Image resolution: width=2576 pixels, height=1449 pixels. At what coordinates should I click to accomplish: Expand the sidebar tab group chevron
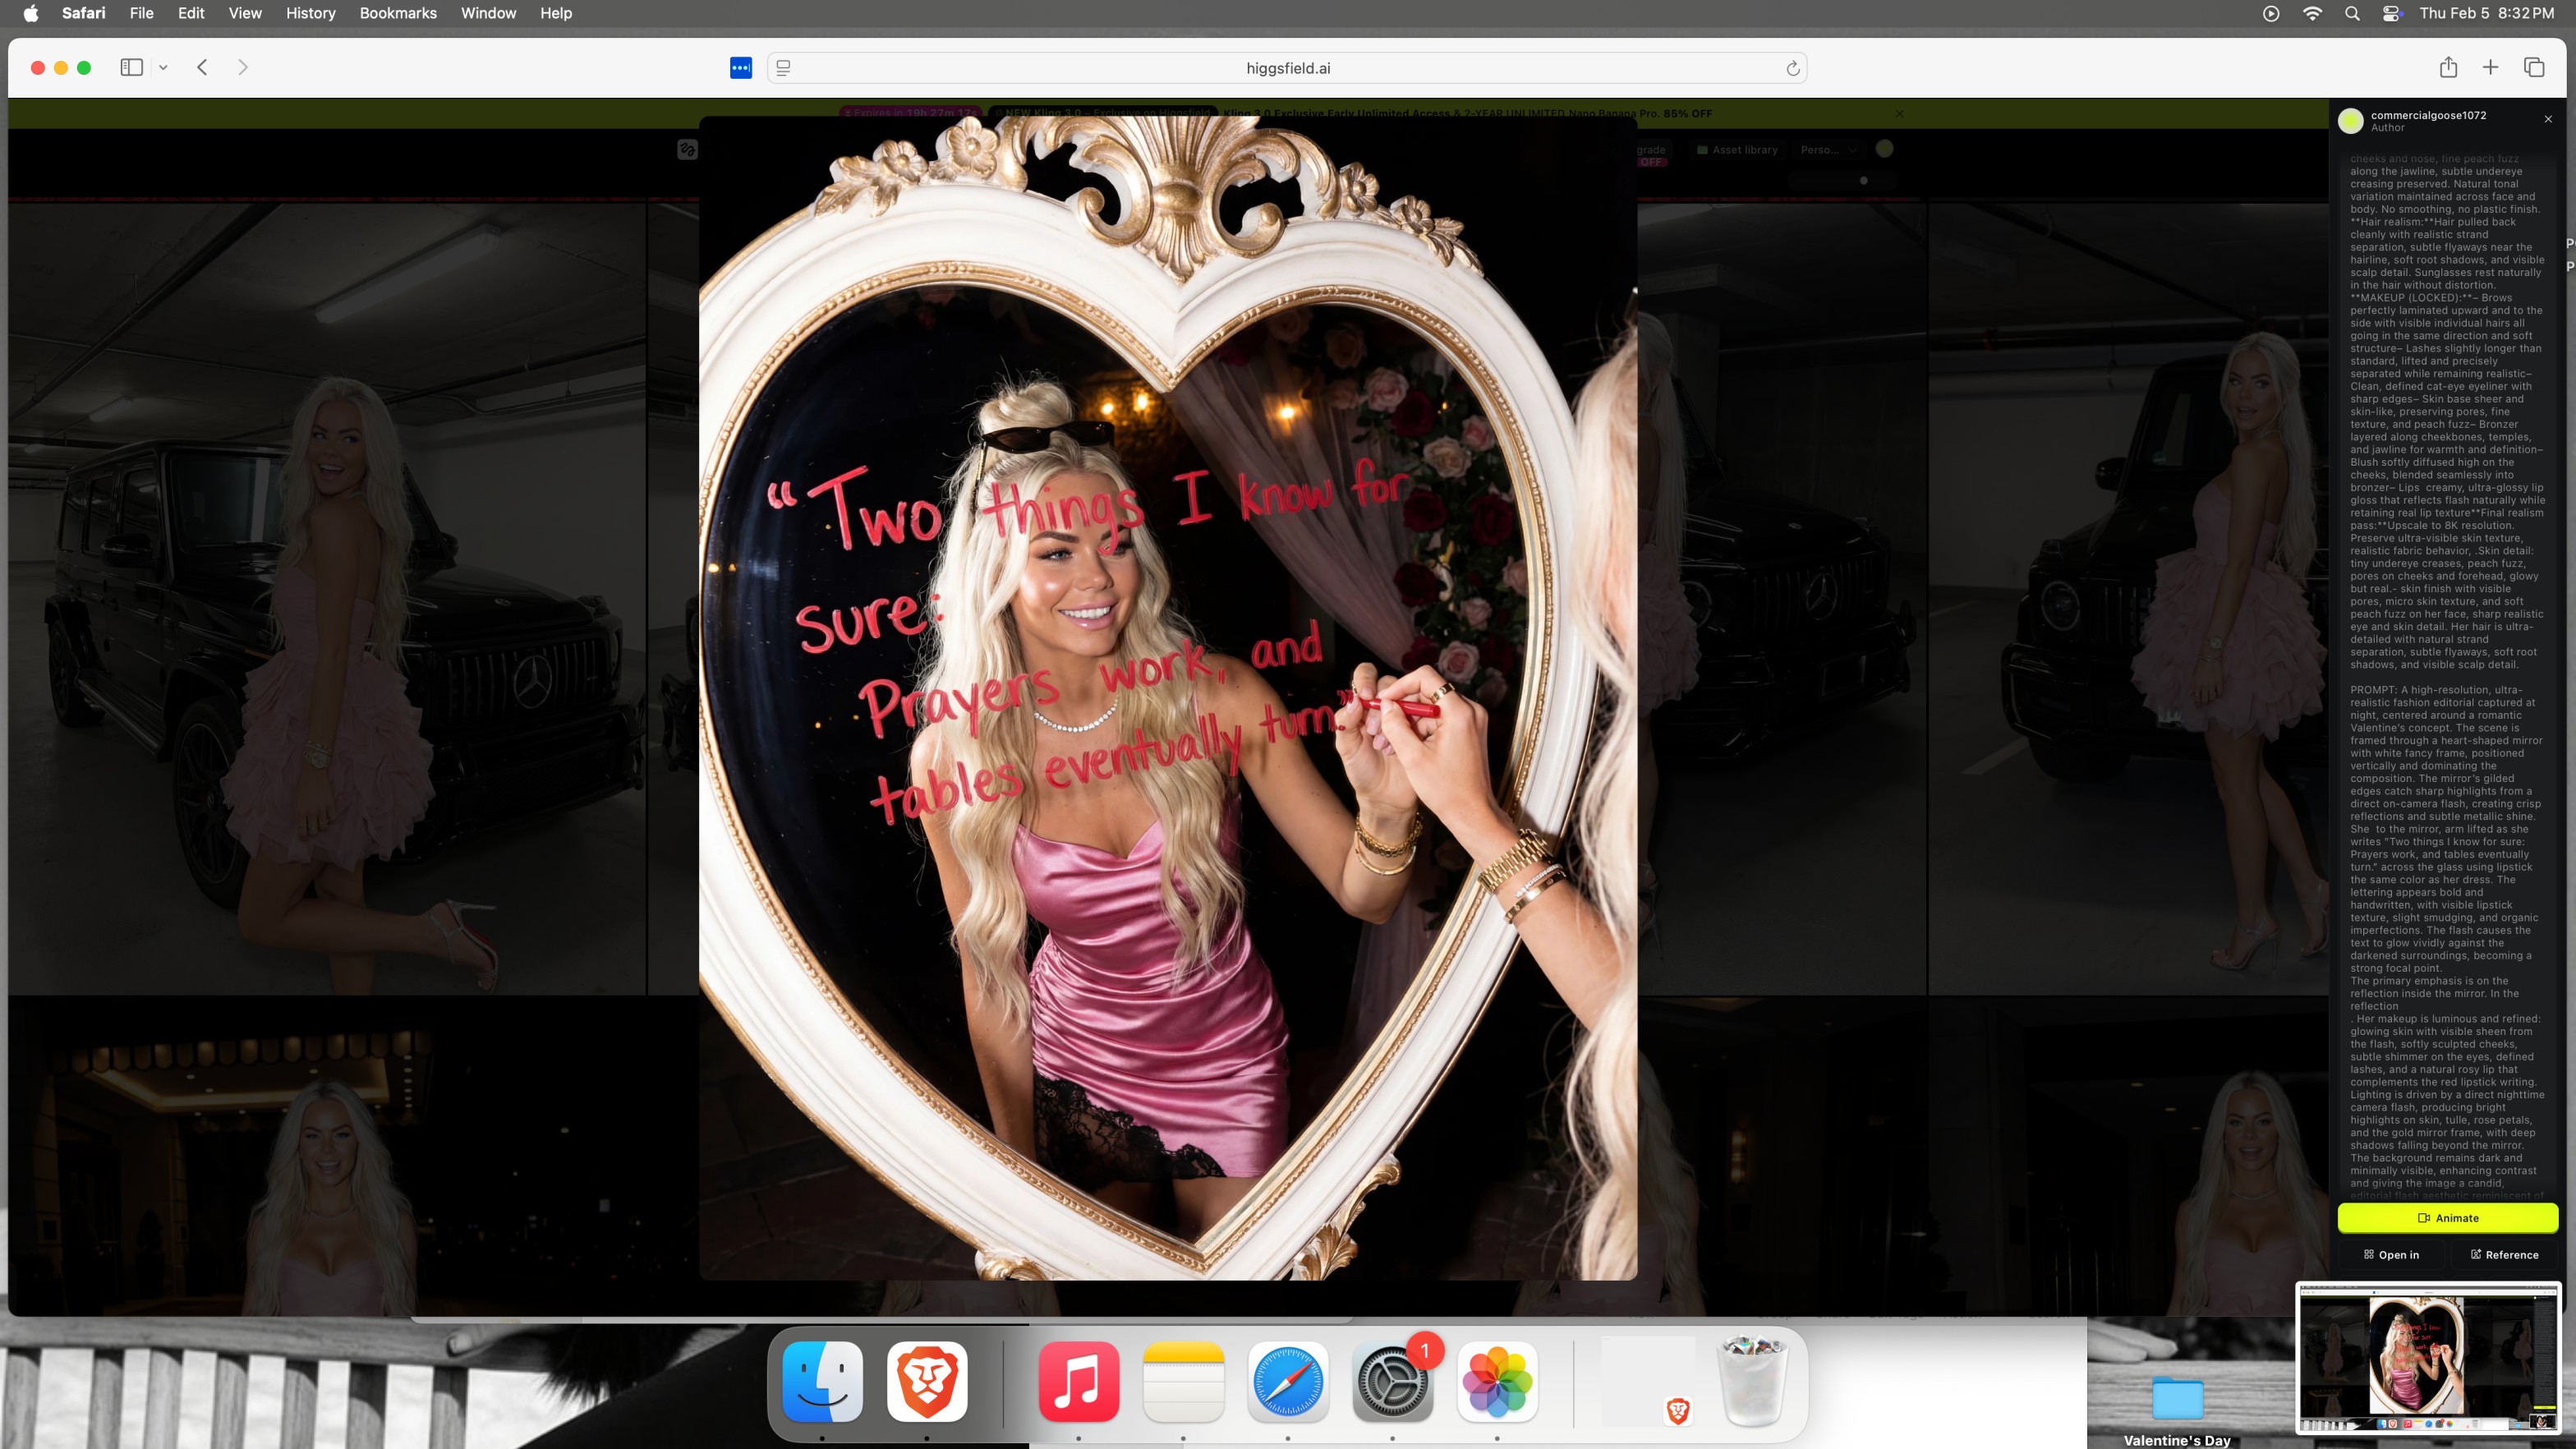tap(163, 68)
